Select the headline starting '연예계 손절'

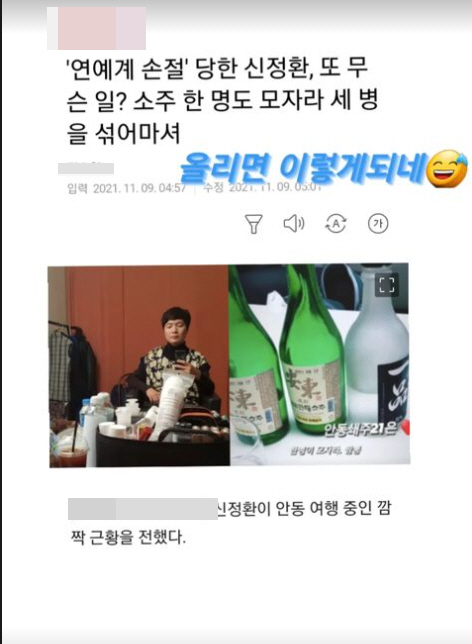222,101
